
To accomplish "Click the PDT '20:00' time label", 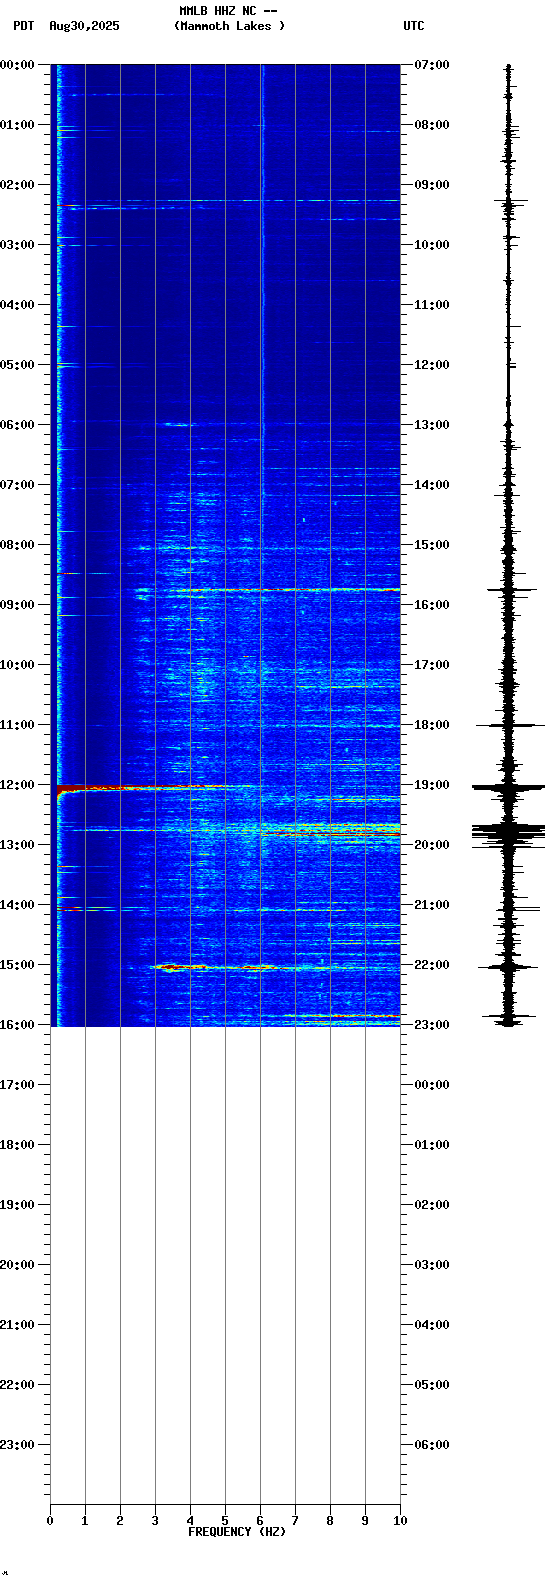I will tap(18, 1265).
